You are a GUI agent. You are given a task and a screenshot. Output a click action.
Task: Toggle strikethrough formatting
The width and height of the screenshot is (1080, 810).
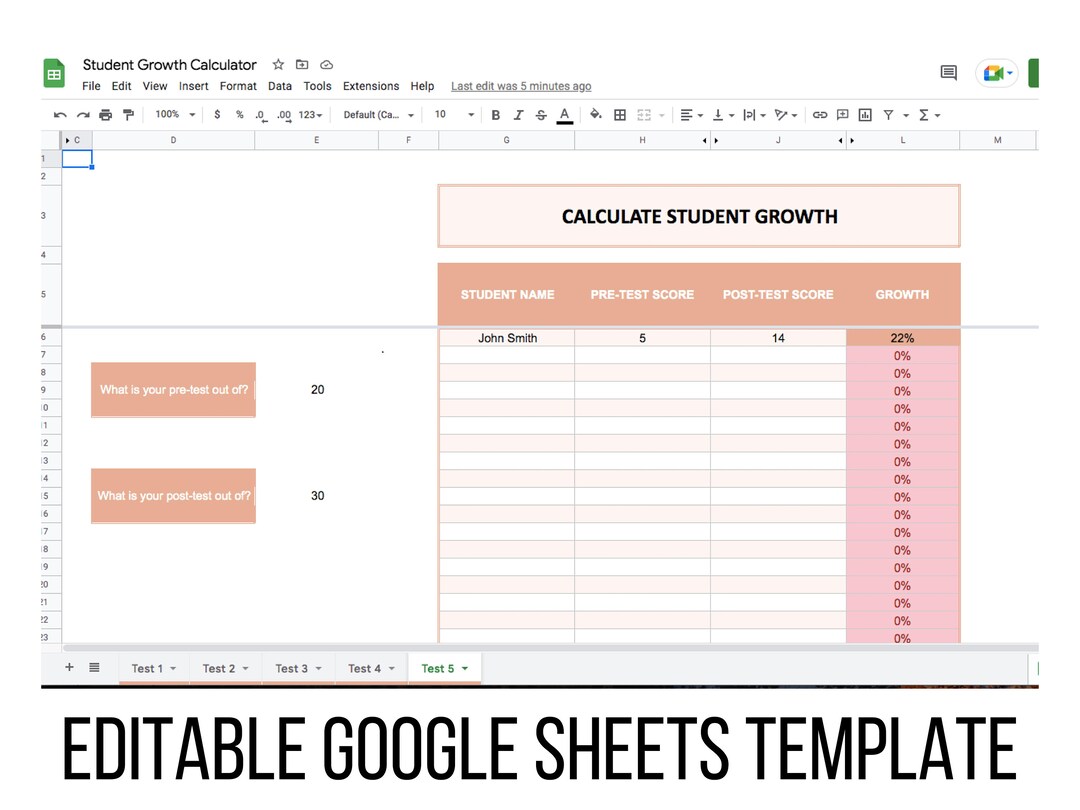pos(540,114)
